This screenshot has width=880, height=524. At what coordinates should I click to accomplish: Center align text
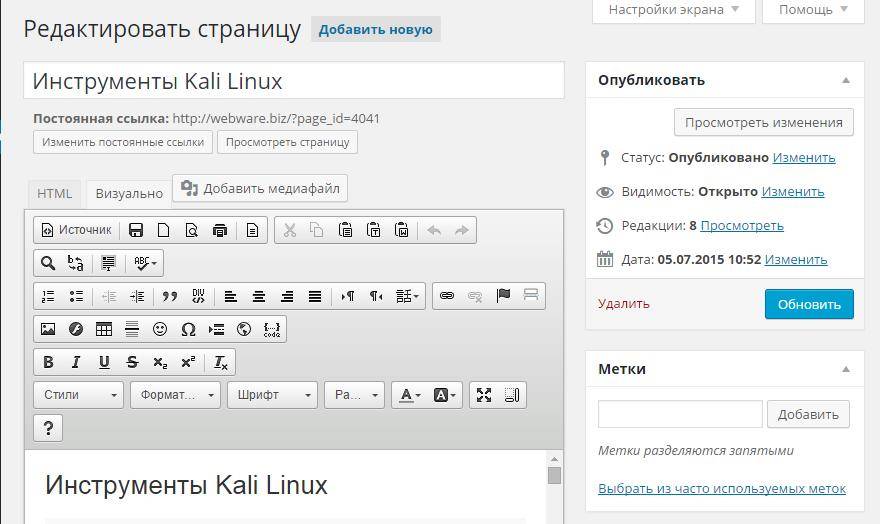coord(259,296)
